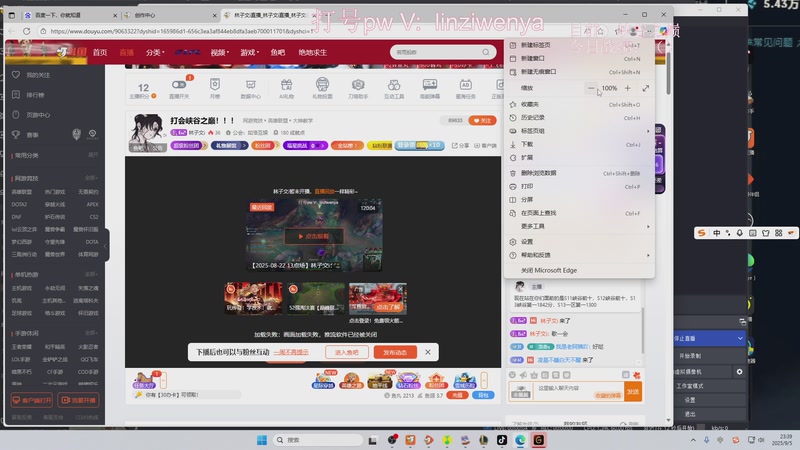Click the emoji icon in chat toolbar
Image resolution: width=800 pixels, height=450 pixels.
click(x=512, y=375)
